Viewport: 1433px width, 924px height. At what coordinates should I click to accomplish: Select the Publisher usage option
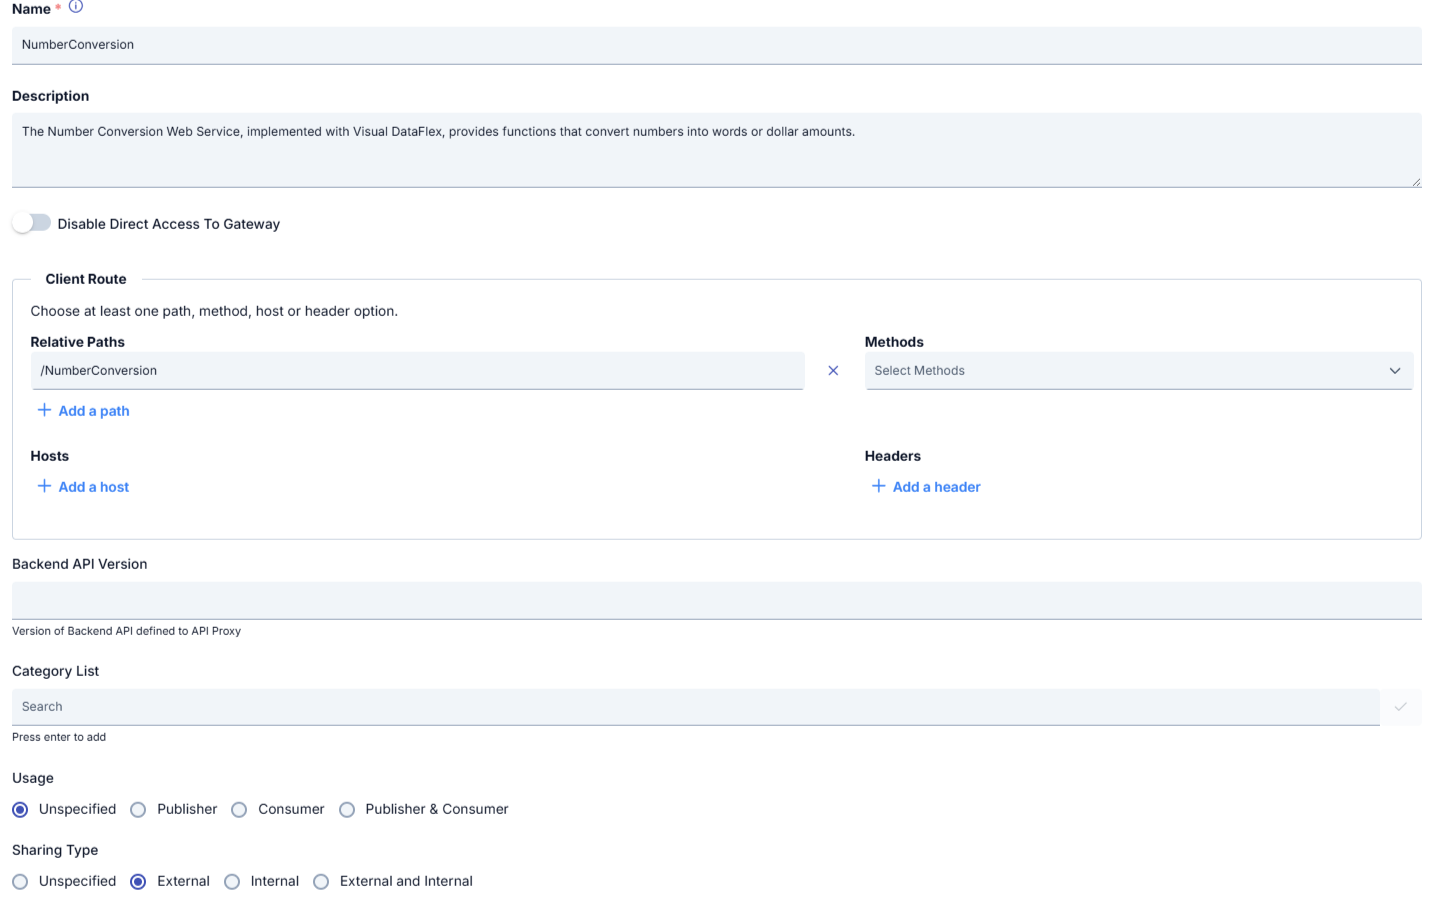point(139,810)
